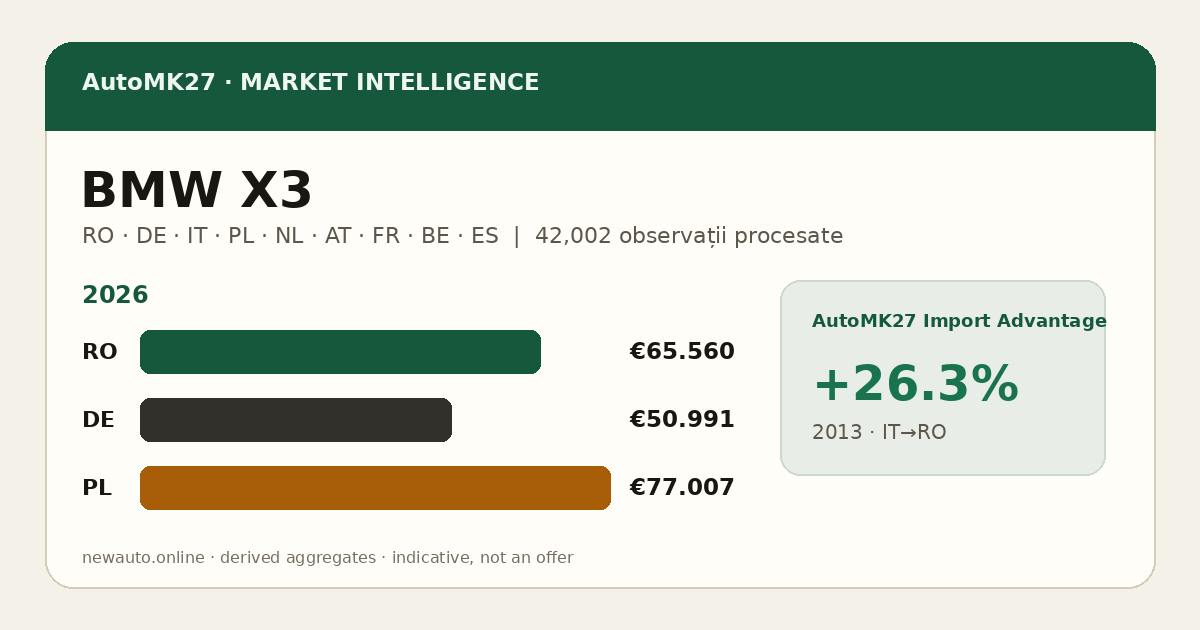Click the +26.3% advantage figure
1200x630 pixels.
(915, 385)
